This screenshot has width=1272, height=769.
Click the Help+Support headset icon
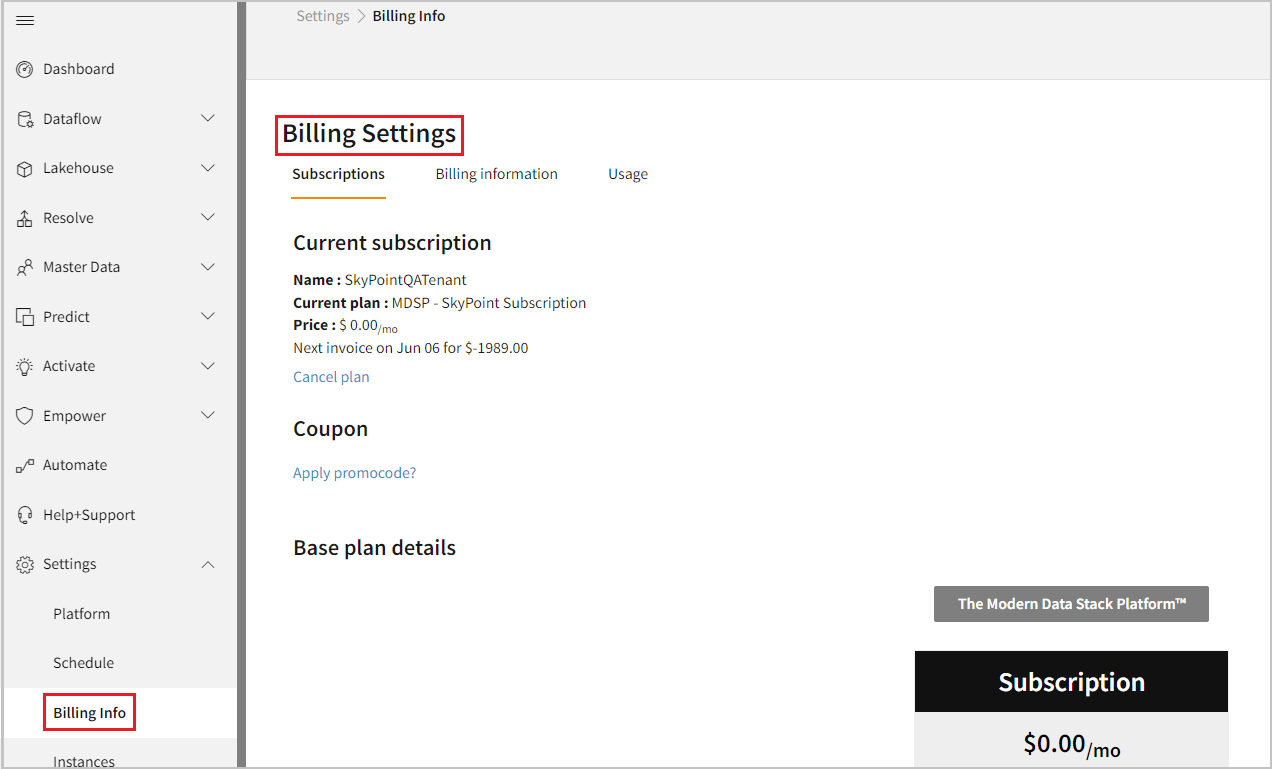pos(25,515)
